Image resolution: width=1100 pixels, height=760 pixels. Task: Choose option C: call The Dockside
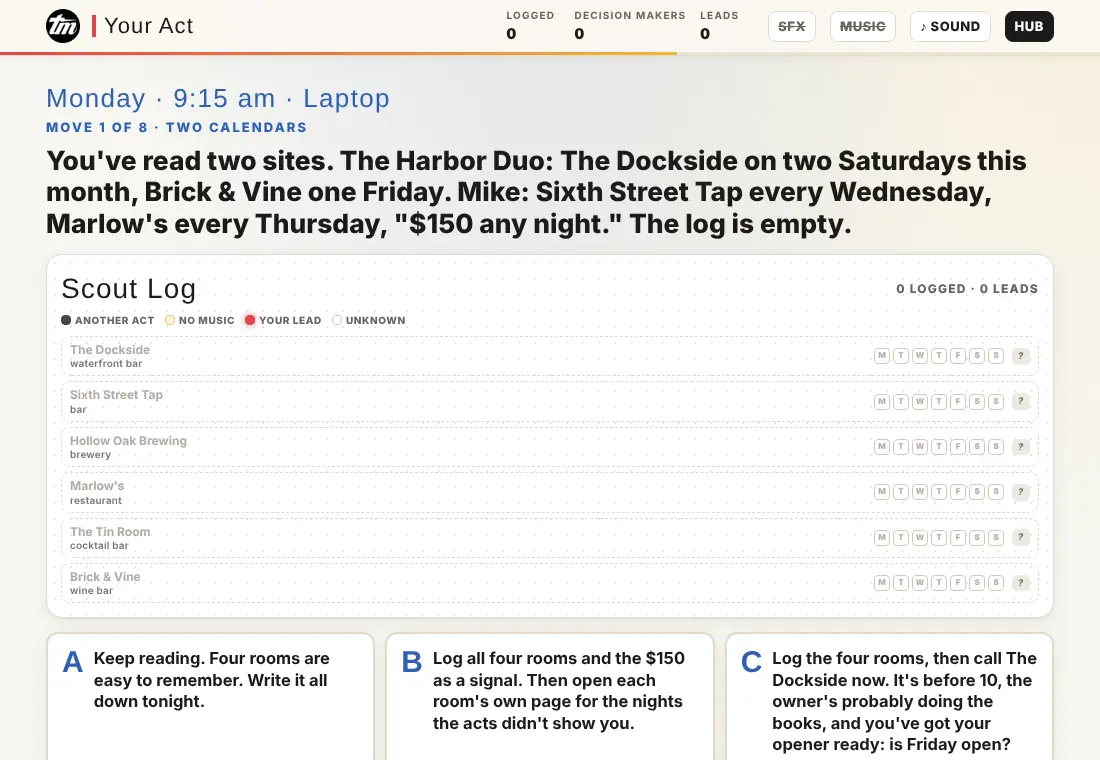(890, 696)
